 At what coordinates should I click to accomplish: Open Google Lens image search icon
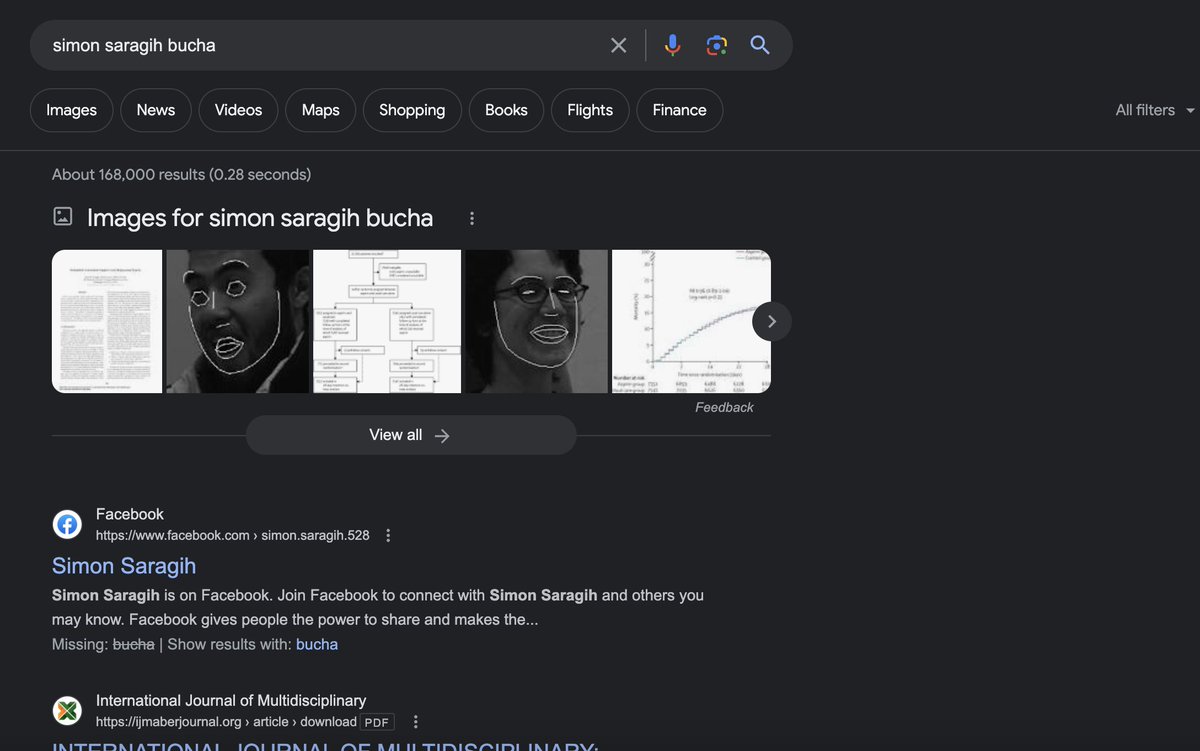[x=716, y=45]
